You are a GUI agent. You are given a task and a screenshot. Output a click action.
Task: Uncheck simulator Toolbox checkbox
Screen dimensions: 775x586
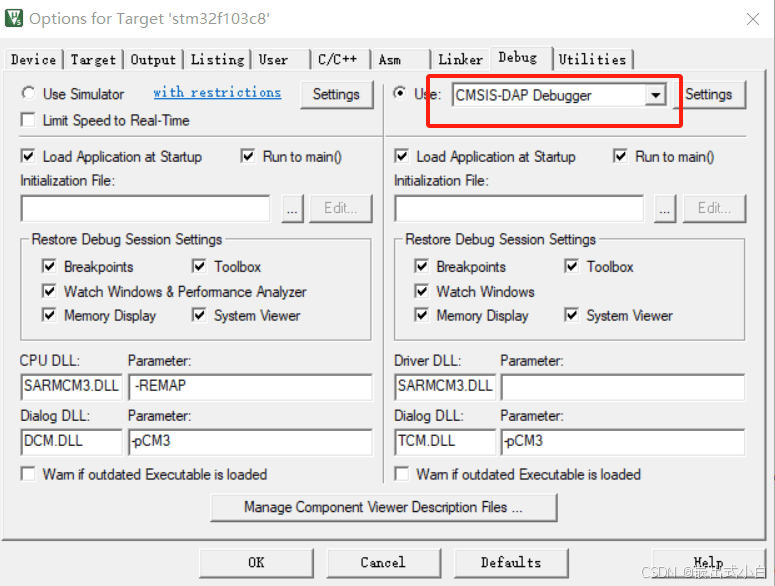[199, 266]
